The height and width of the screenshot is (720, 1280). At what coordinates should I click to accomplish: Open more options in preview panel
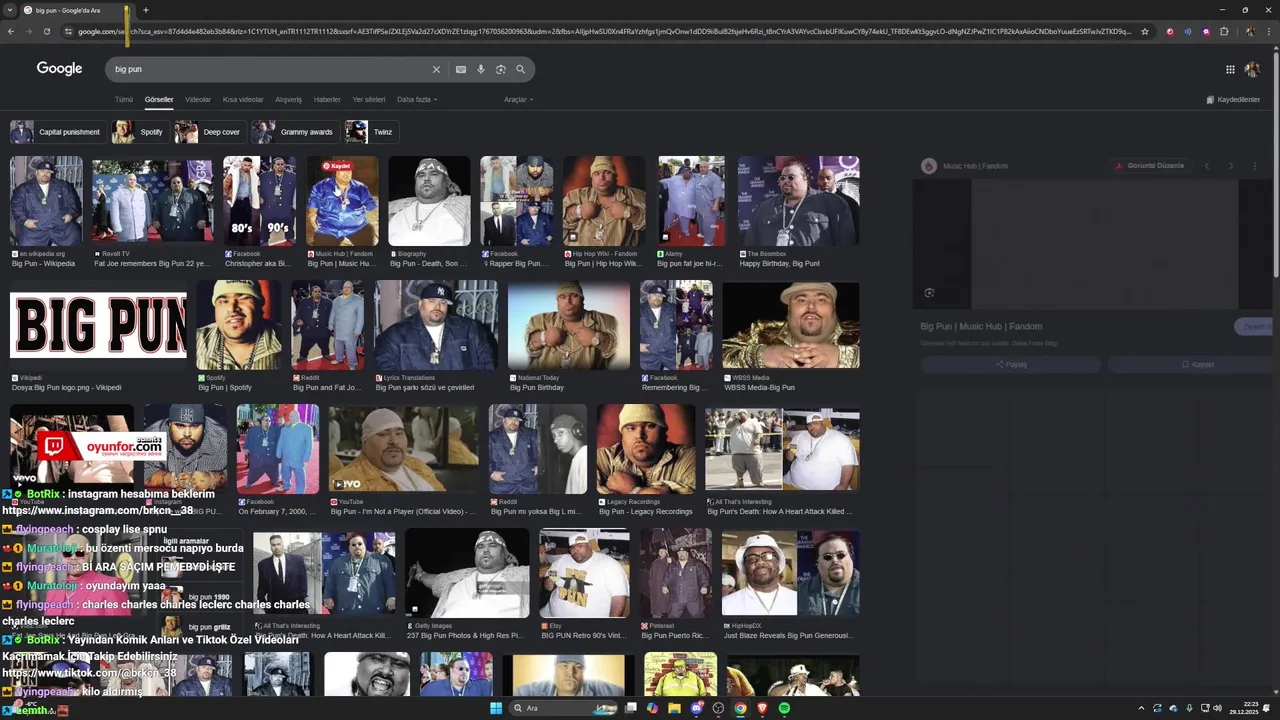point(1255,166)
